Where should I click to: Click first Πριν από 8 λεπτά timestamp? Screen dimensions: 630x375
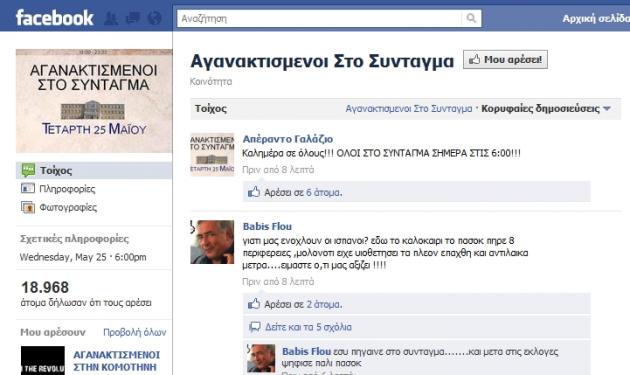(x=278, y=170)
